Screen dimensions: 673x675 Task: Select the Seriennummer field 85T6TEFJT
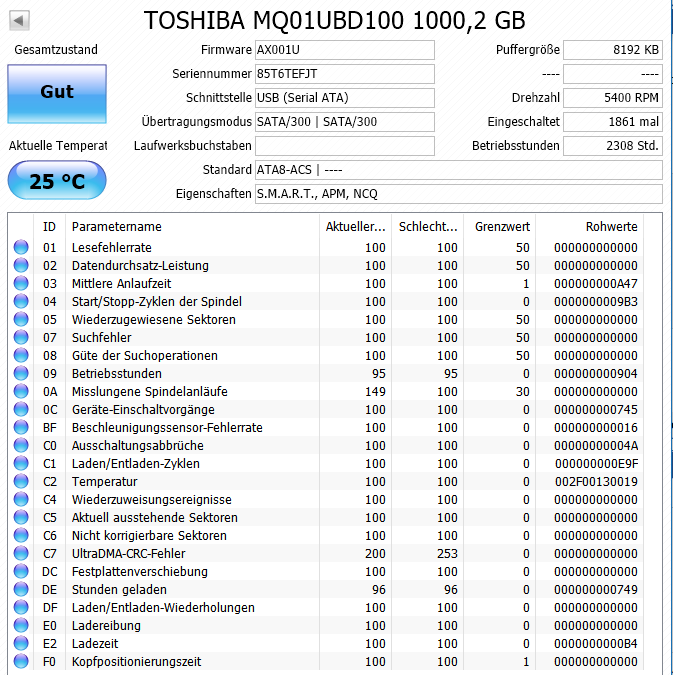(x=344, y=74)
